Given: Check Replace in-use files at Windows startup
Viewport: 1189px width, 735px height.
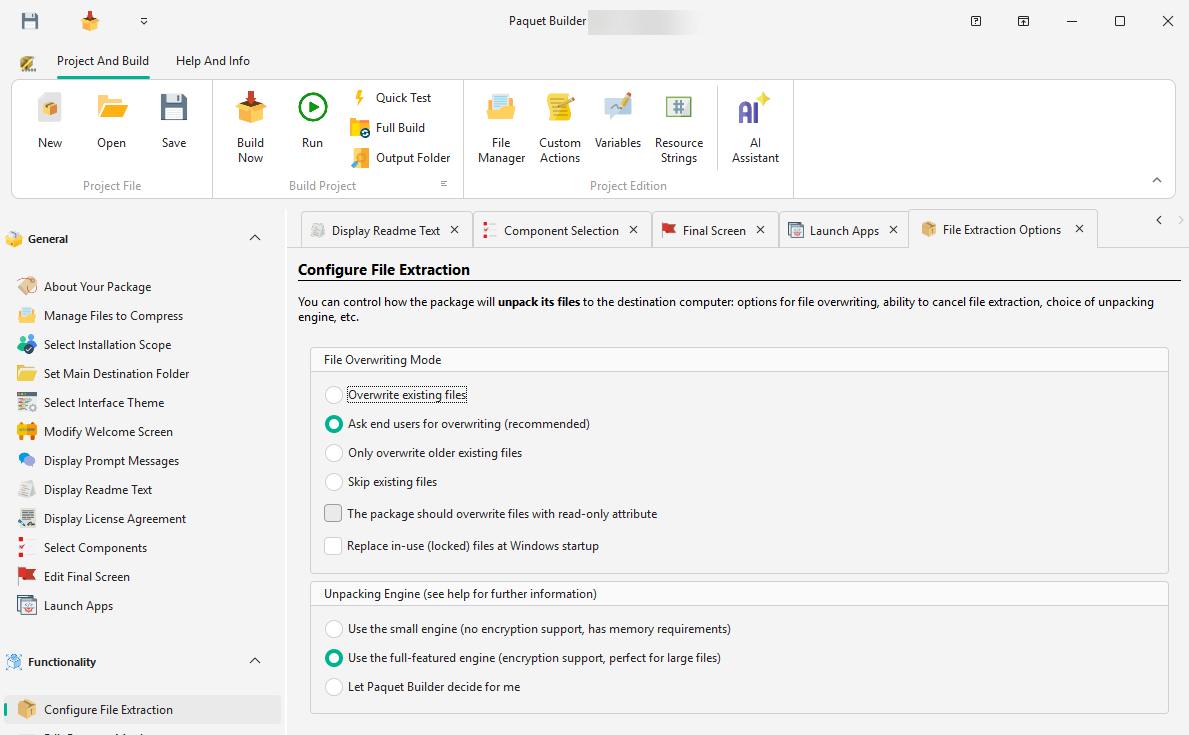Looking at the screenshot, I should click(333, 546).
